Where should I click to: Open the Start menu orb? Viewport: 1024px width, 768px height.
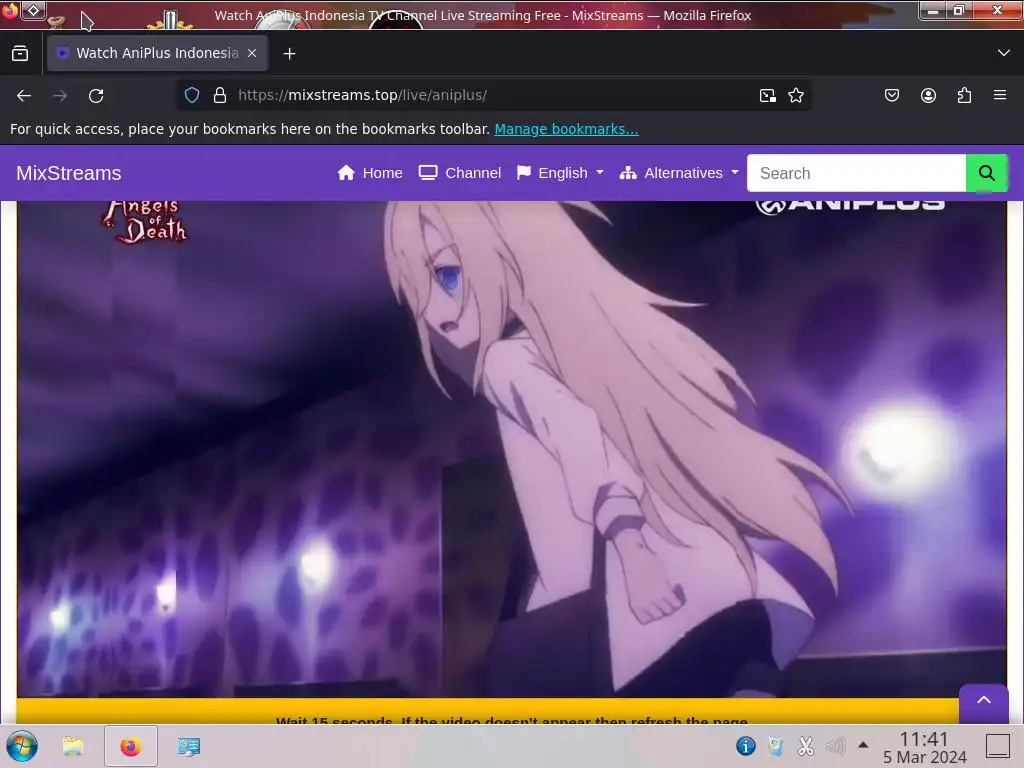tap(22, 746)
